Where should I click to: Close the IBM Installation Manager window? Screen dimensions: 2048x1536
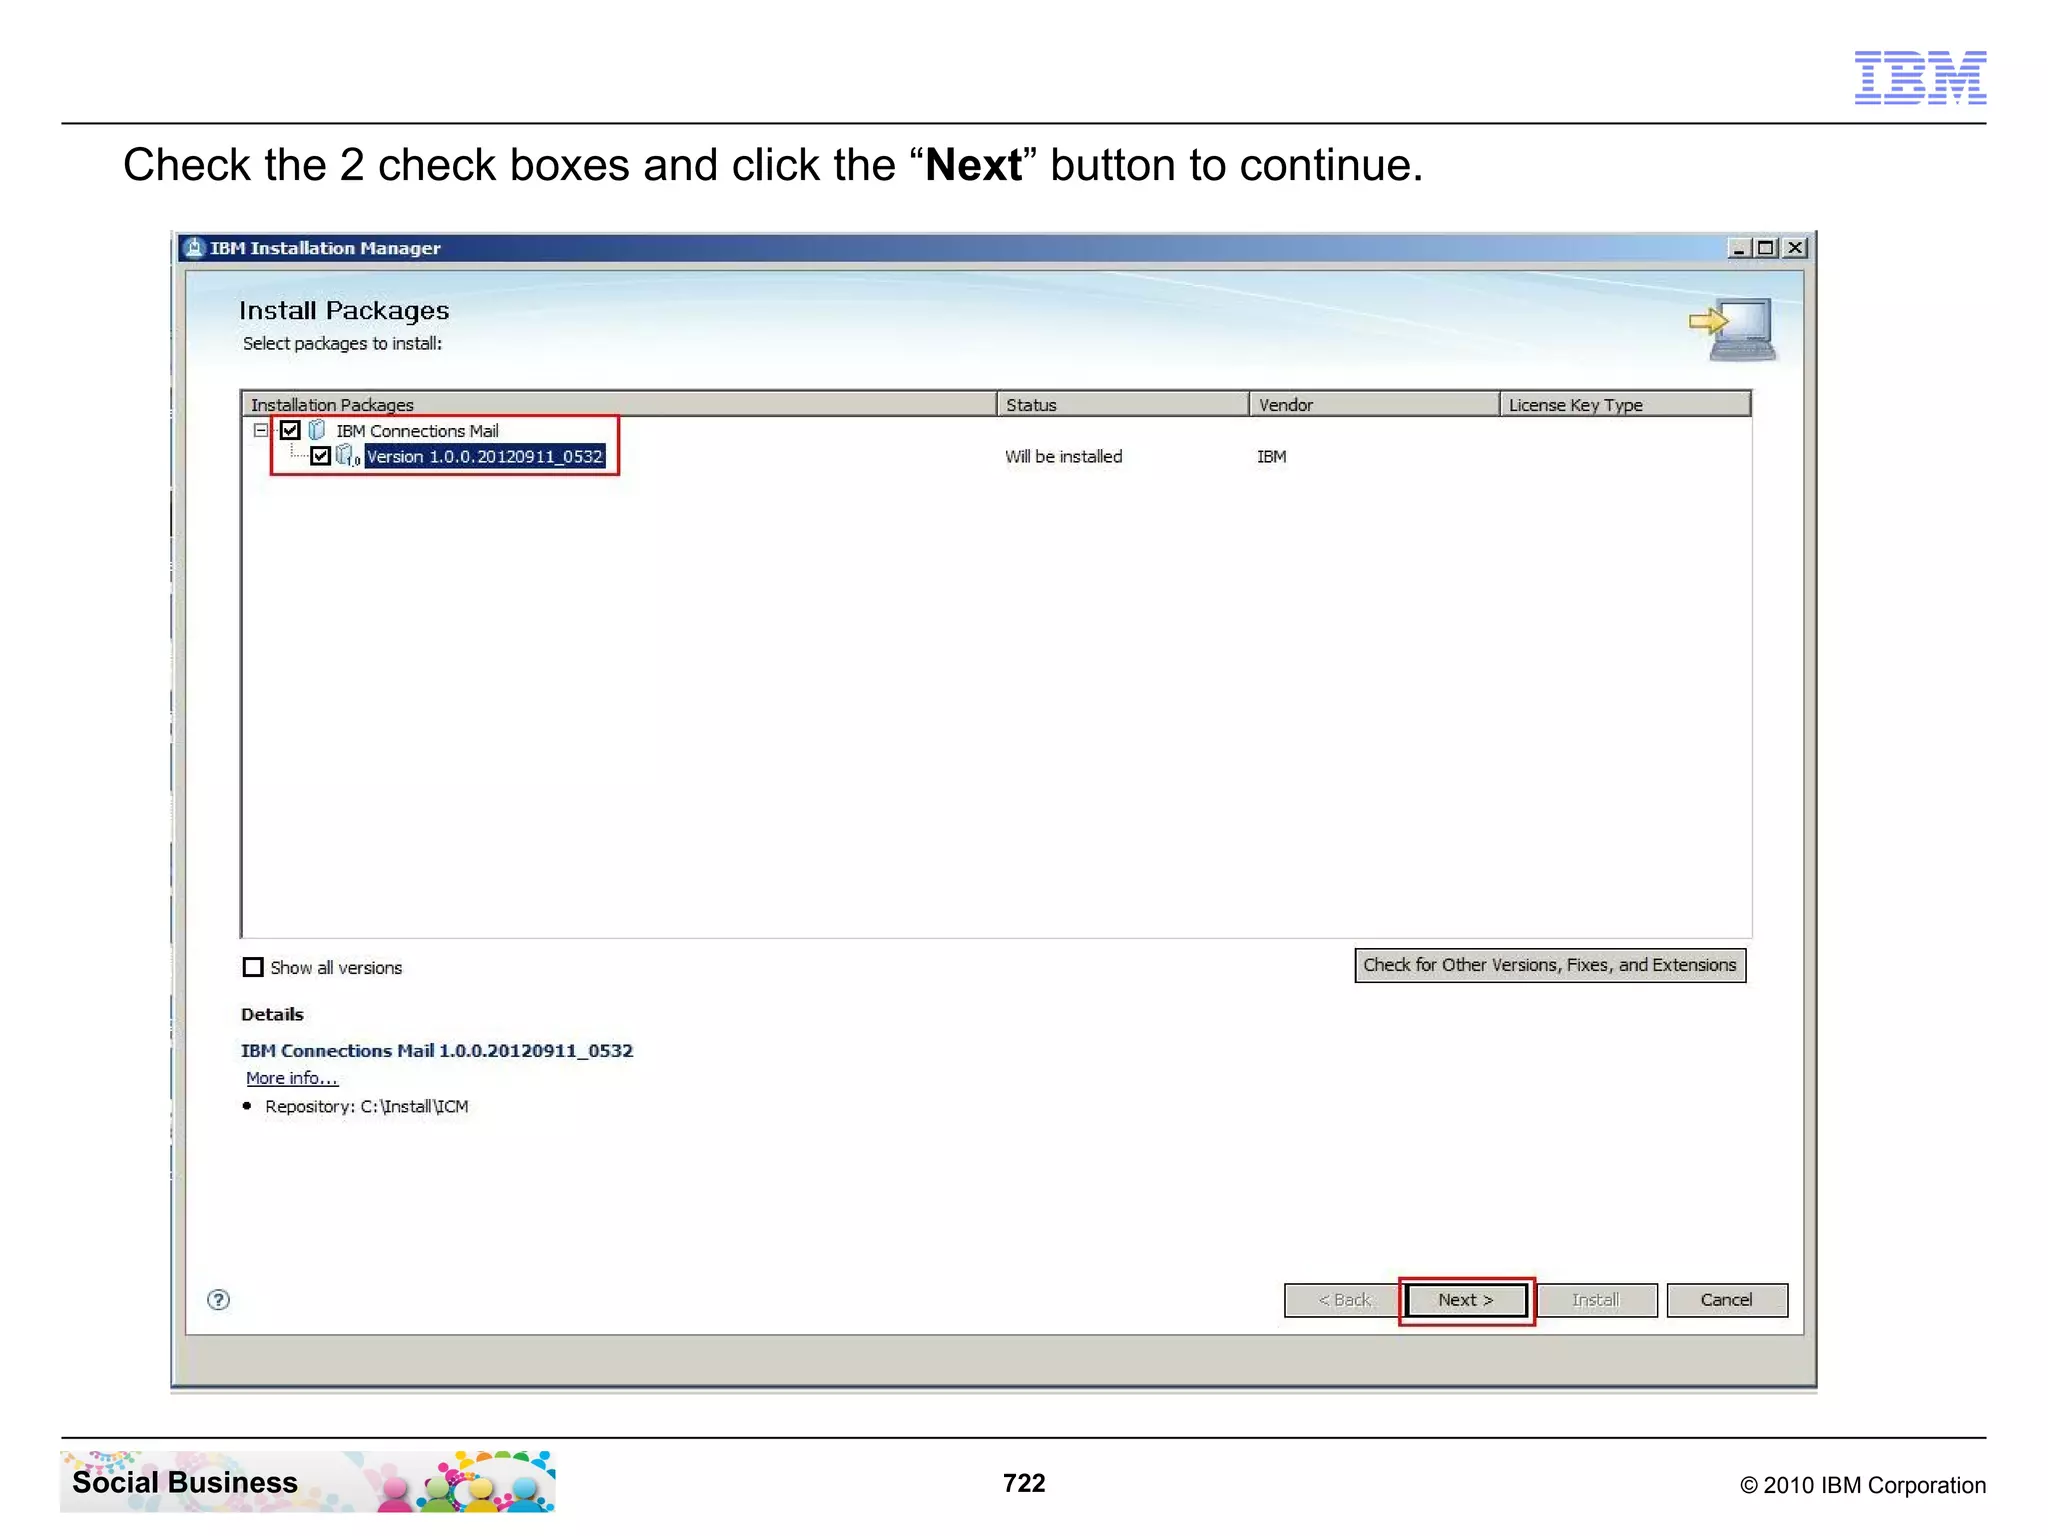(1796, 248)
